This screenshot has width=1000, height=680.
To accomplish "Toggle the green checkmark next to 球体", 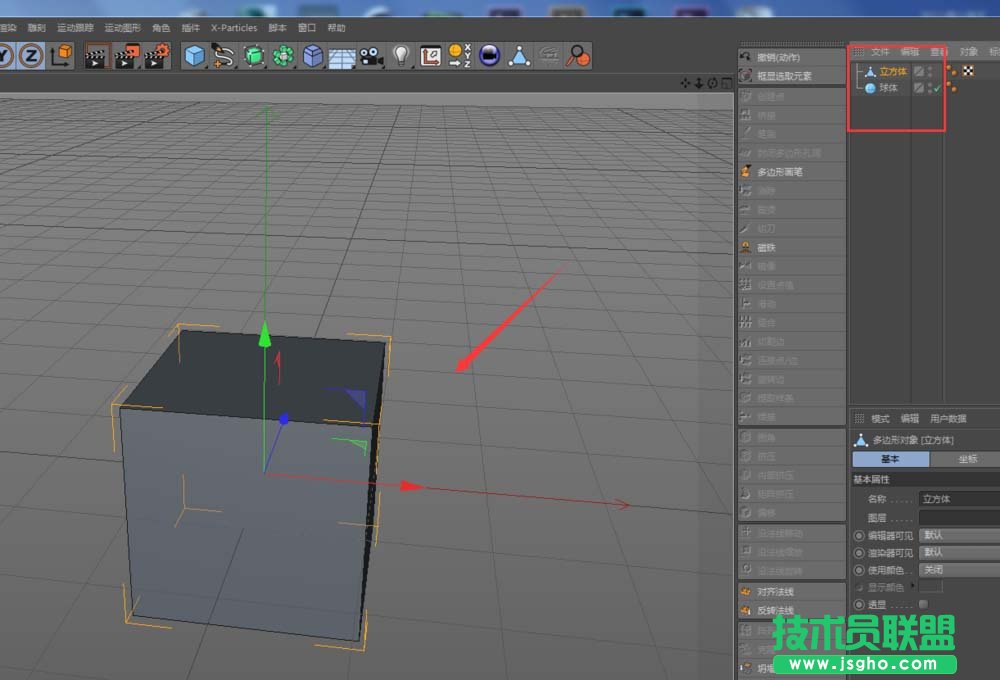I will 937,88.
